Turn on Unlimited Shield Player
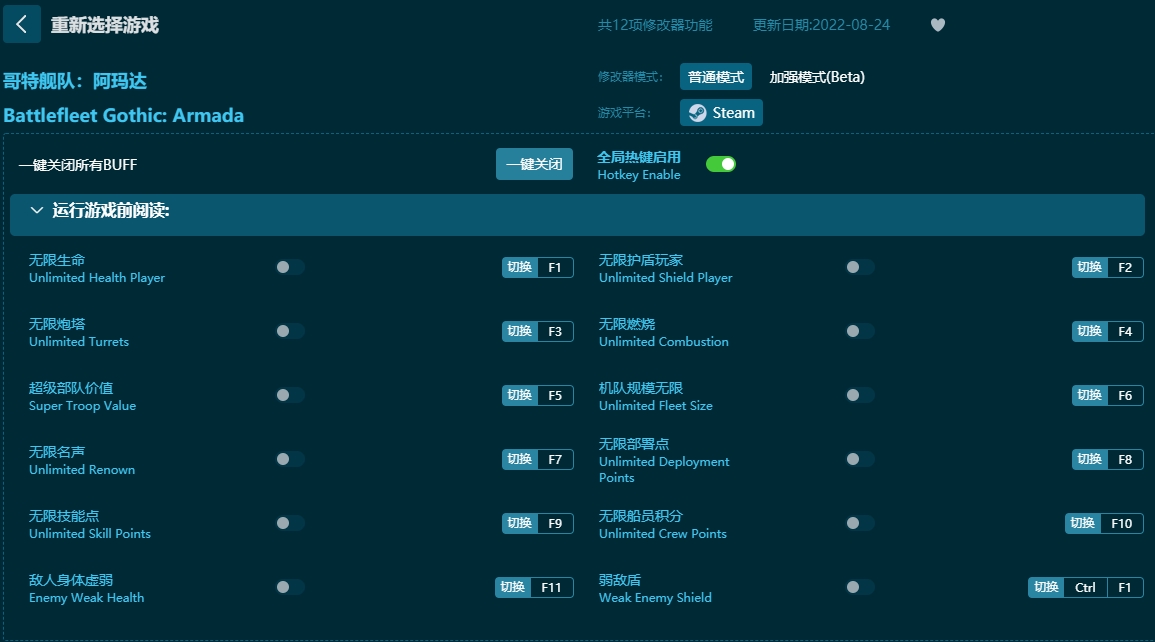Image resolution: width=1155 pixels, height=642 pixels. [859, 267]
